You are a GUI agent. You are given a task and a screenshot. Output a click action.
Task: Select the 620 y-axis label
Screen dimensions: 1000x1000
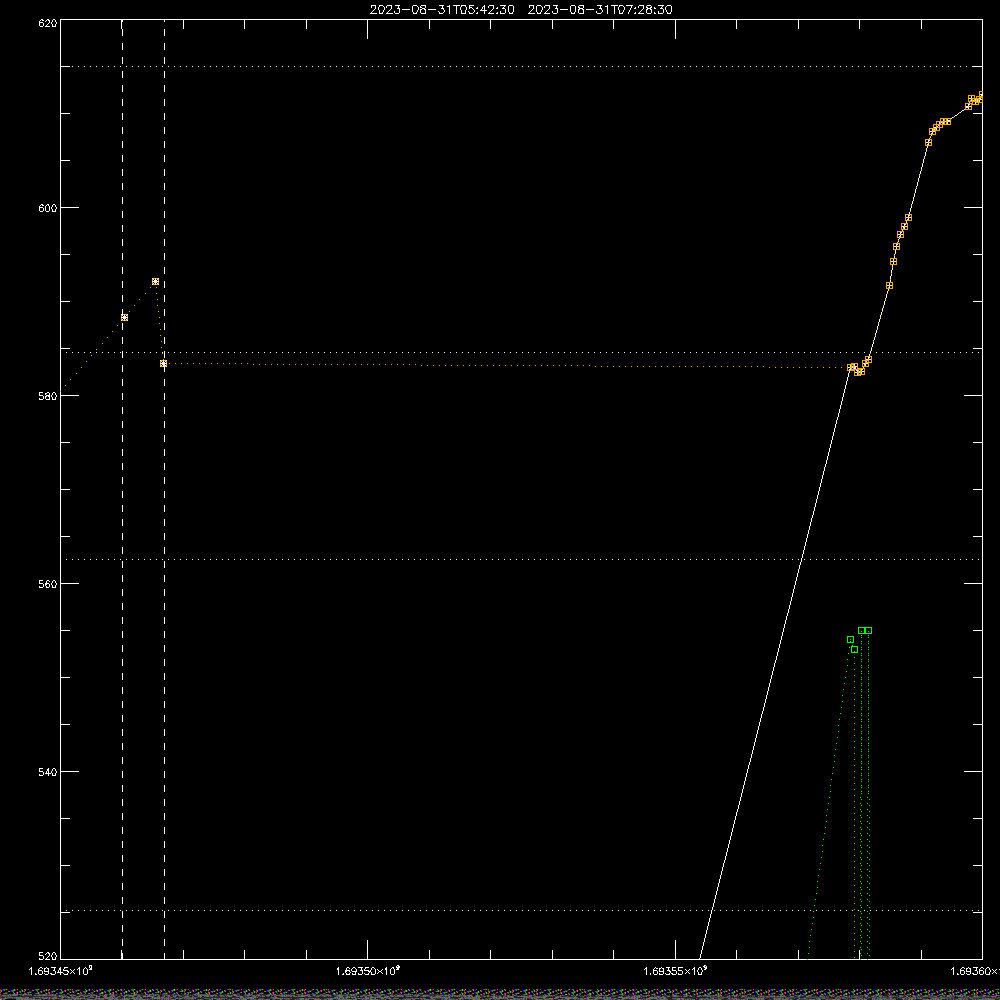[48, 23]
